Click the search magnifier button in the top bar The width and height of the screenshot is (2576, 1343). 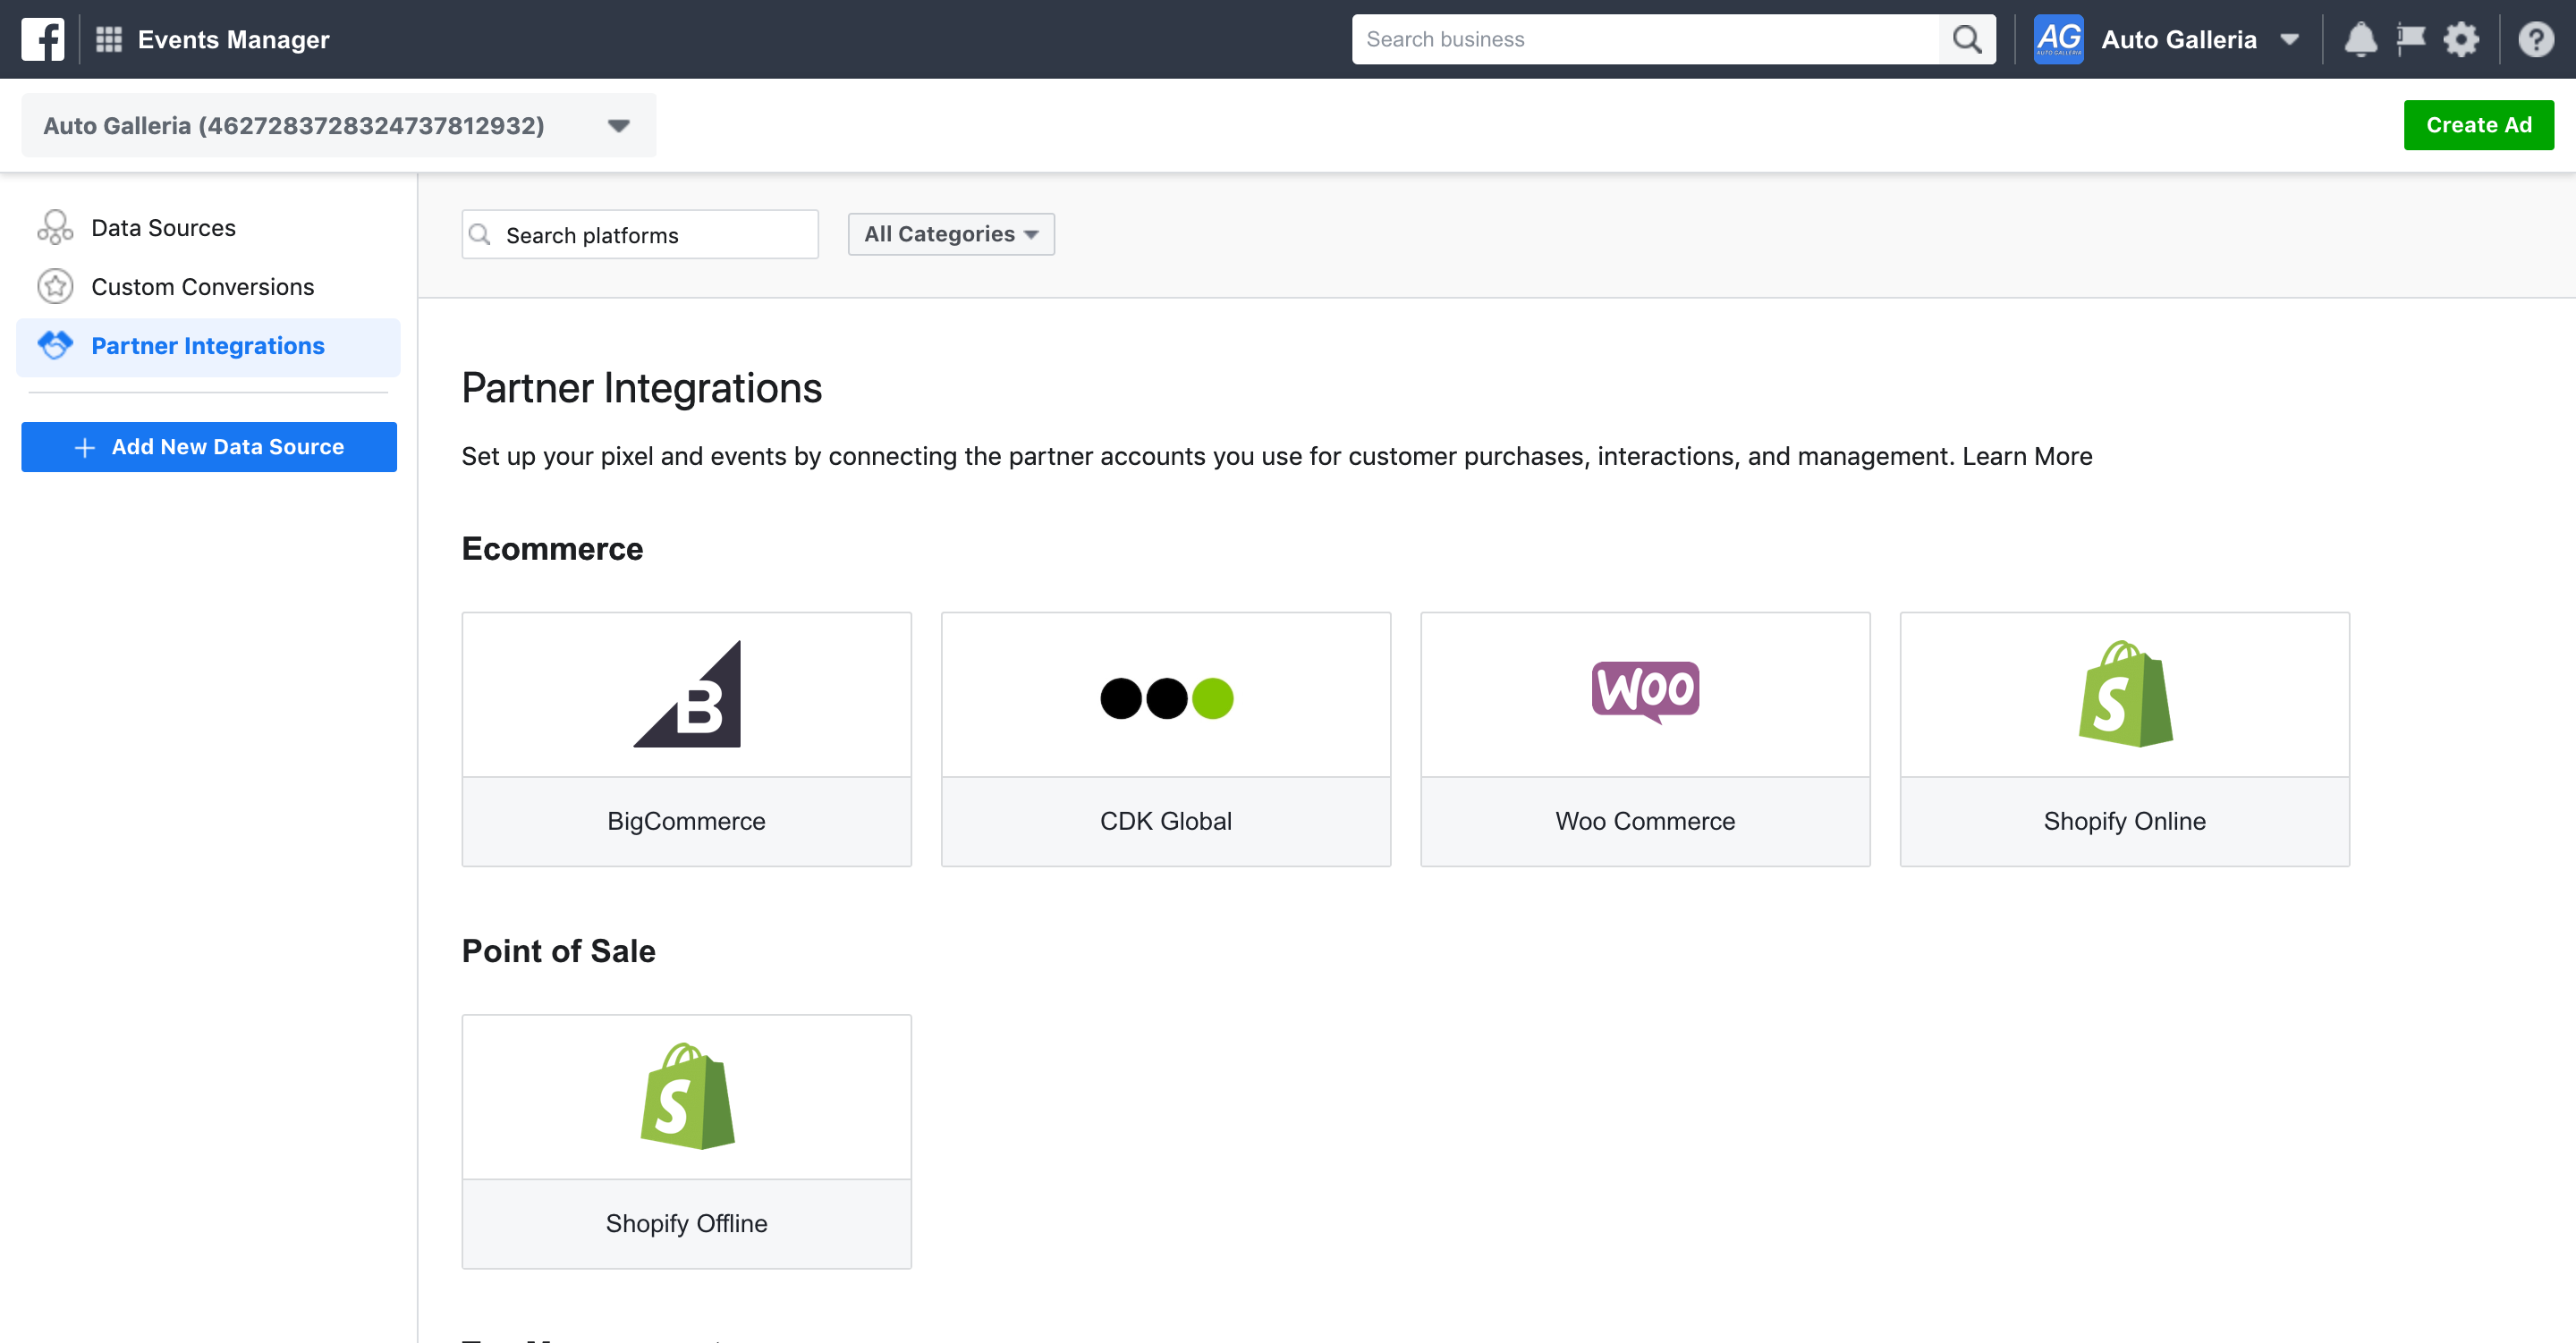tap(1966, 39)
